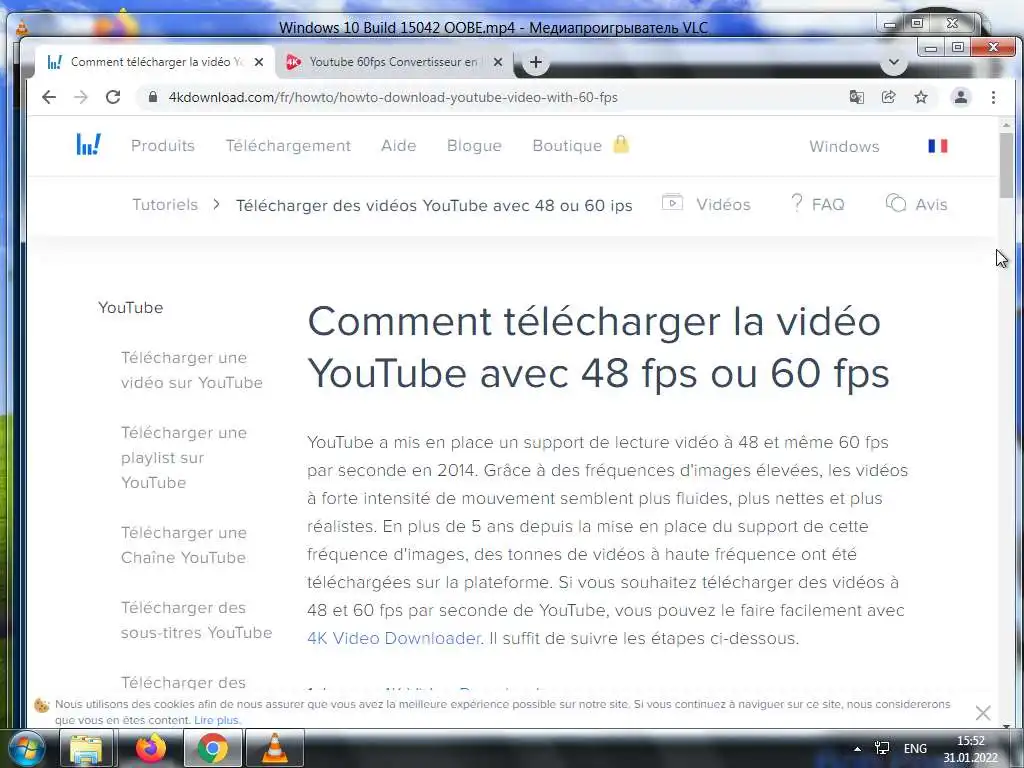Dismiss the cookie notice with the X
Image resolution: width=1024 pixels, height=768 pixels.
983,712
